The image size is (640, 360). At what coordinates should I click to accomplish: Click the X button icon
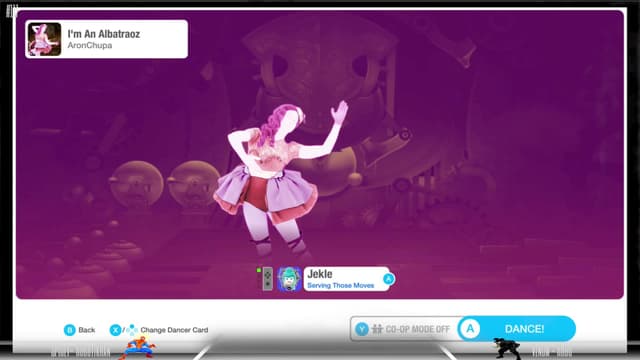pos(116,330)
